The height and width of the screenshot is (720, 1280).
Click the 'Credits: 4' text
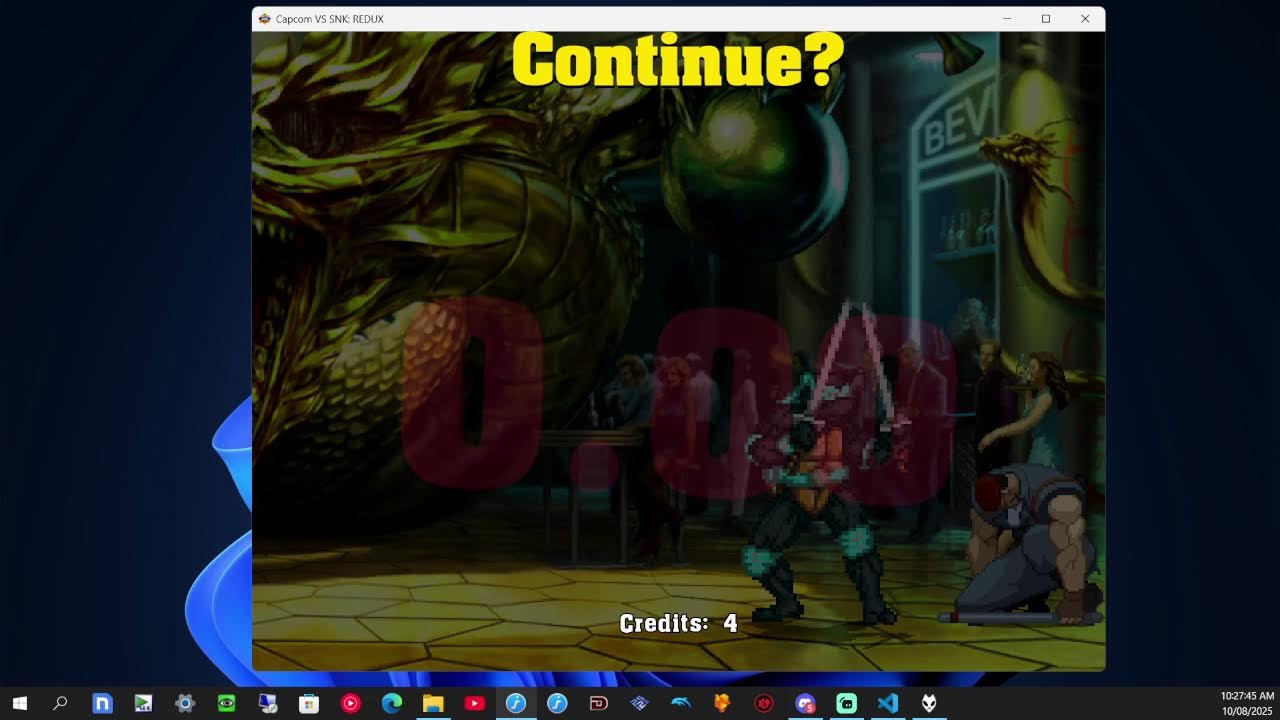[x=678, y=623]
